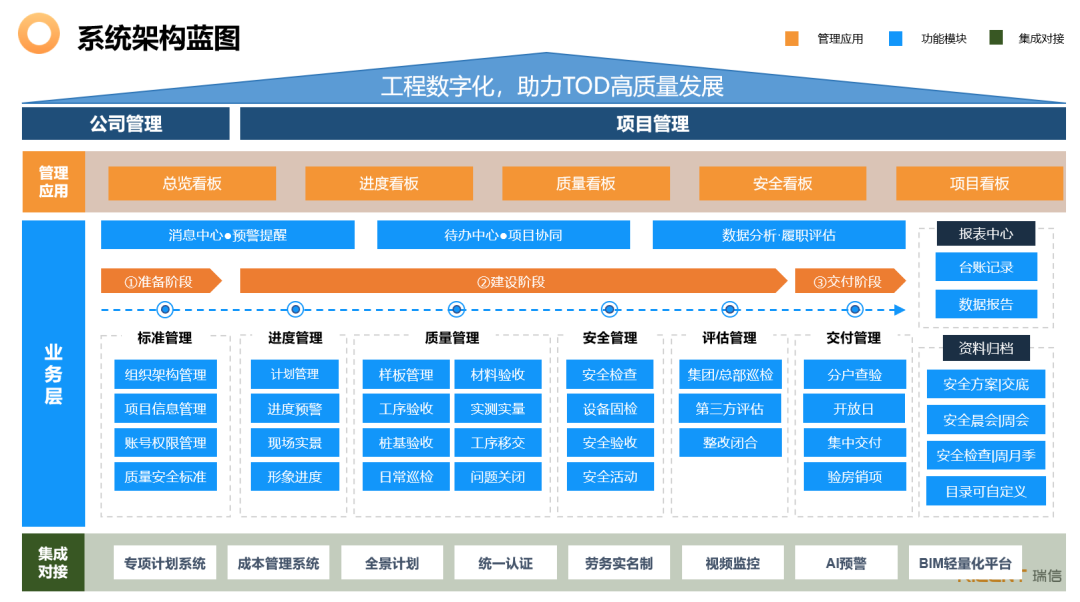
Task: Toggle the 安全看板 dashboard
Action: (782, 183)
